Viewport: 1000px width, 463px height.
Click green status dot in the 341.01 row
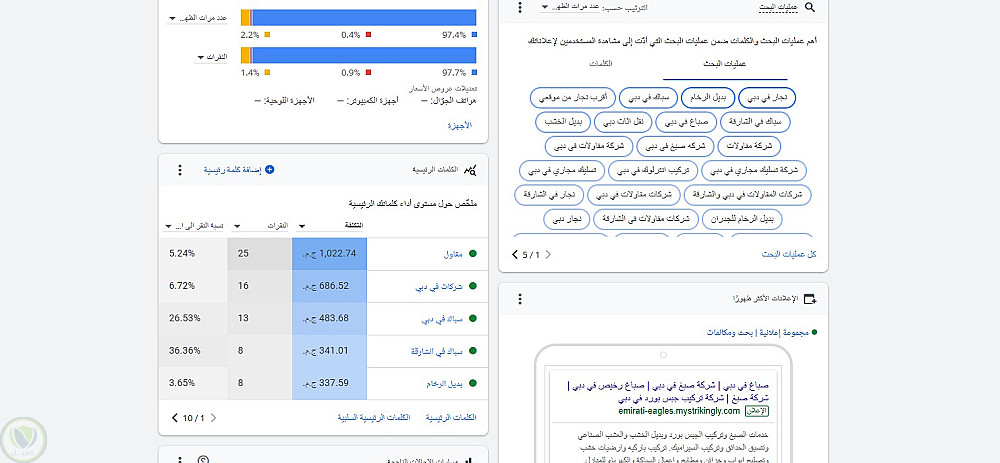pyautogui.click(x=473, y=351)
